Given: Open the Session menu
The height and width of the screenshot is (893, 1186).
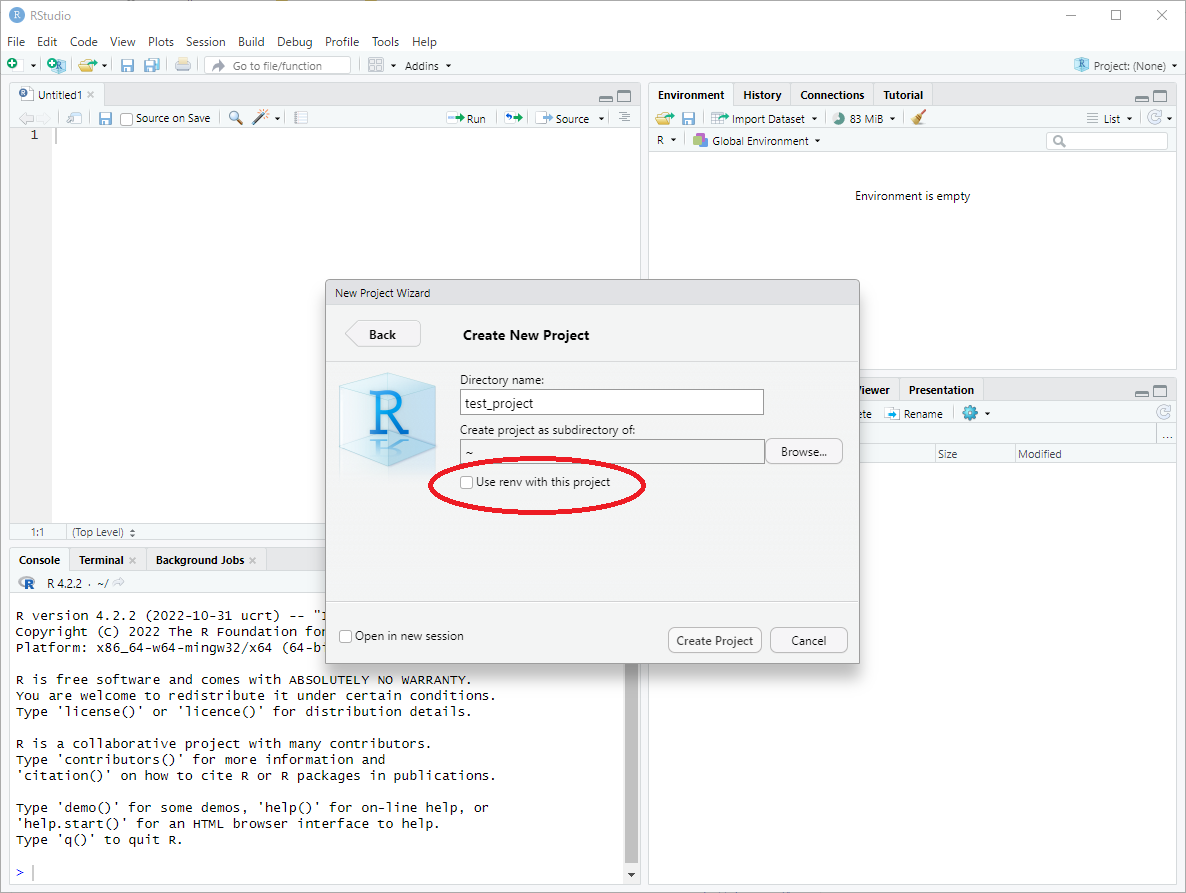Looking at the screenshot, I should click(205, 42).
